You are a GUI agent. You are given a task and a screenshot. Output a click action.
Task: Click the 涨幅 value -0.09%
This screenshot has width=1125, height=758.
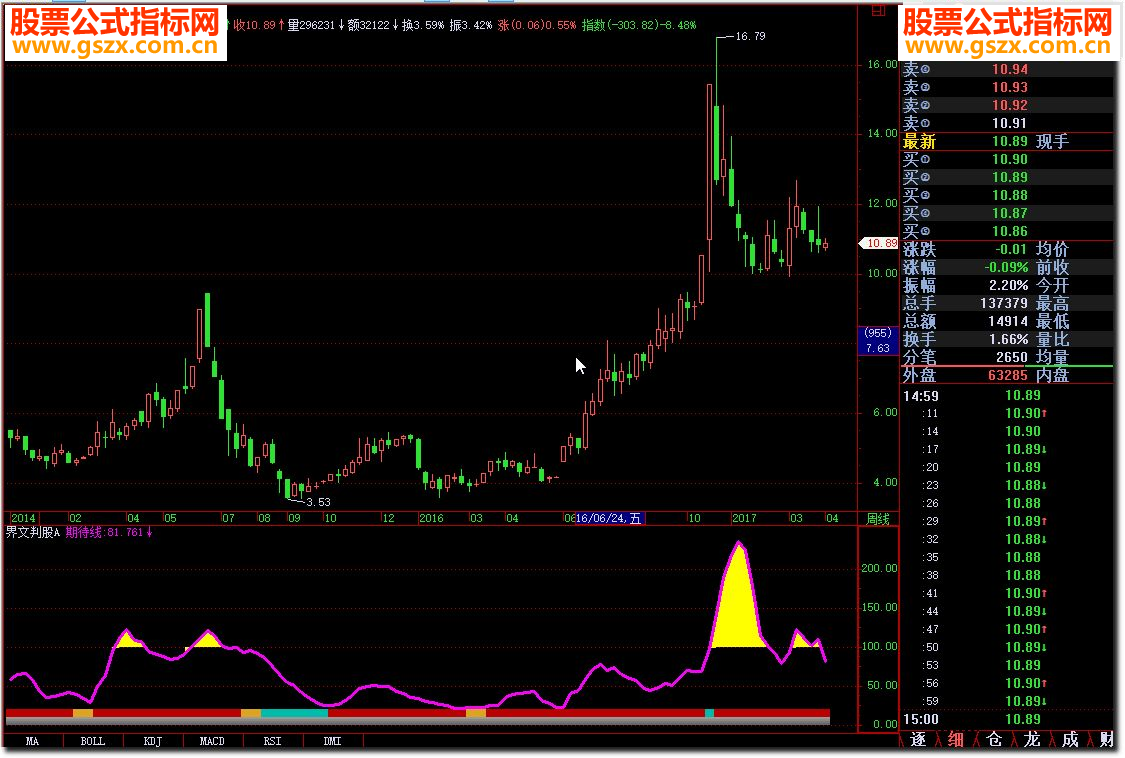click(x=1006, y=267)
